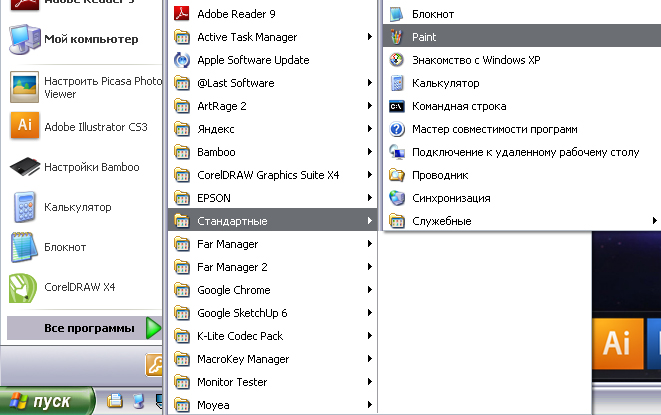The width and height of the screenshot is (661, 415).
Task: Click the Apple Software Update icon
Action: click(x=181, y=60)
